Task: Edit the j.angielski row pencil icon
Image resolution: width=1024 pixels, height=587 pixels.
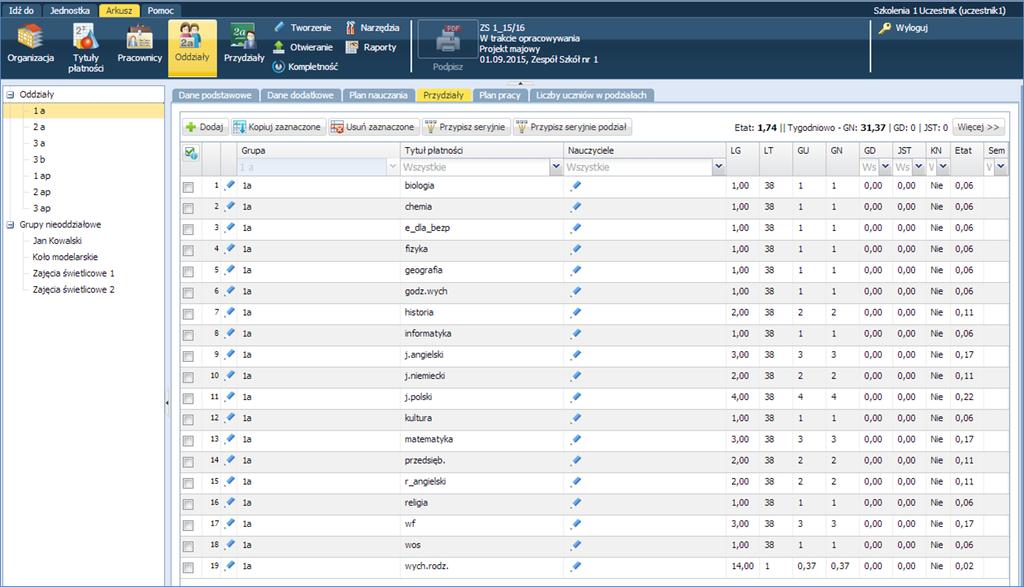Action: [230, 355]
